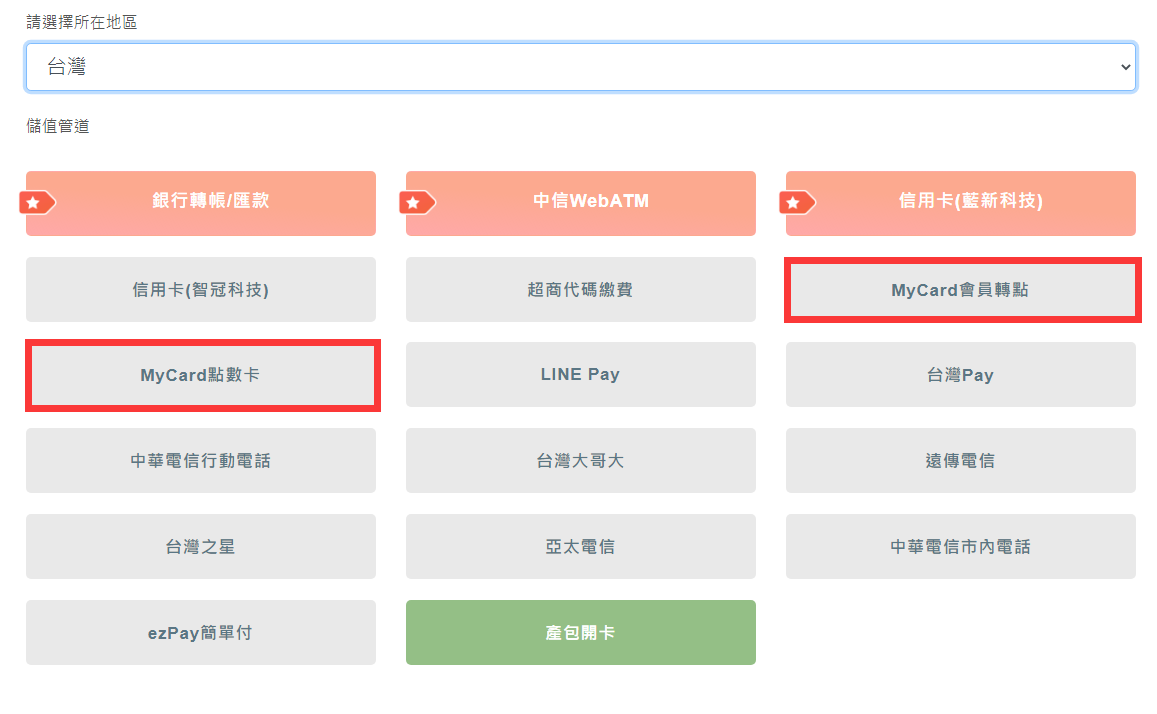Select 台灣Pay option
The width and height of the screenshot is (1157, 714).
point(961,375)
